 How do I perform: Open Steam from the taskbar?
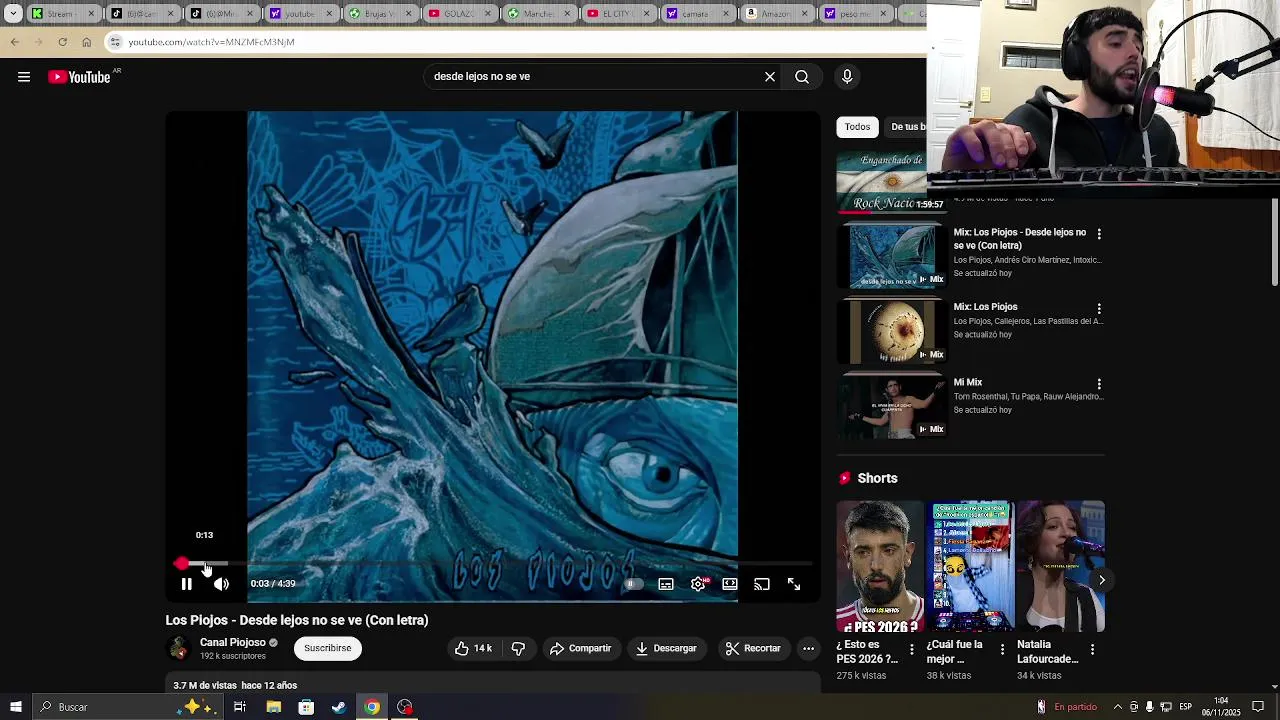point(339,707)
